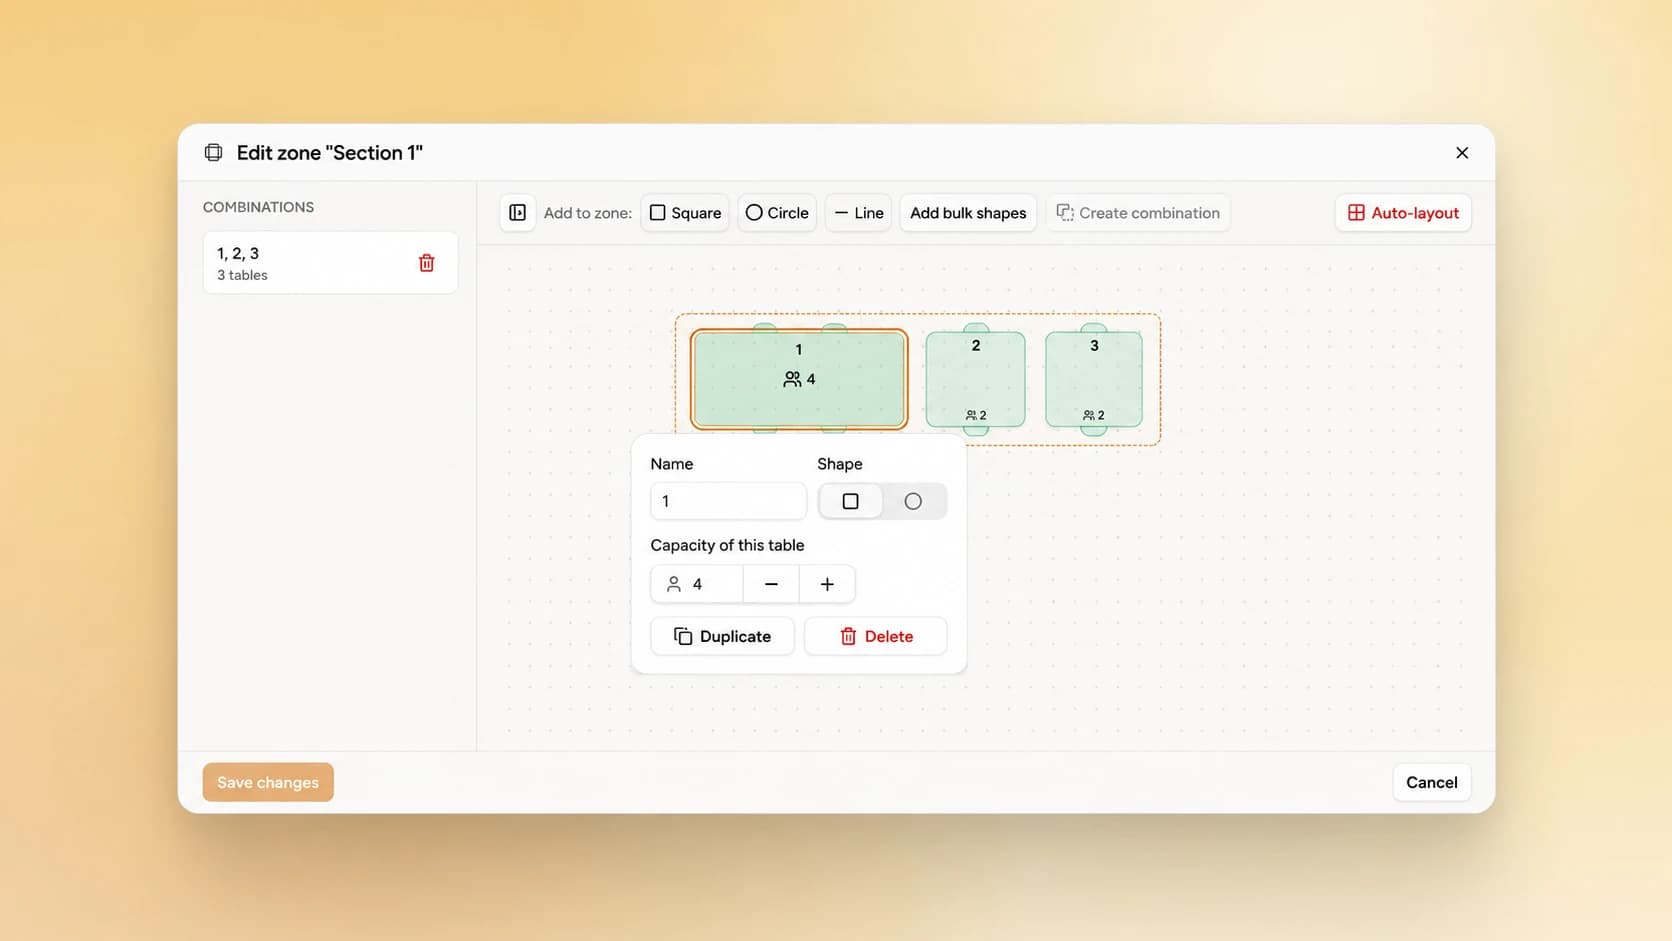The height and width of the screenshot is (941, 1672).
Task: Cancel editing the zone
Action: tap(1431, 782)
